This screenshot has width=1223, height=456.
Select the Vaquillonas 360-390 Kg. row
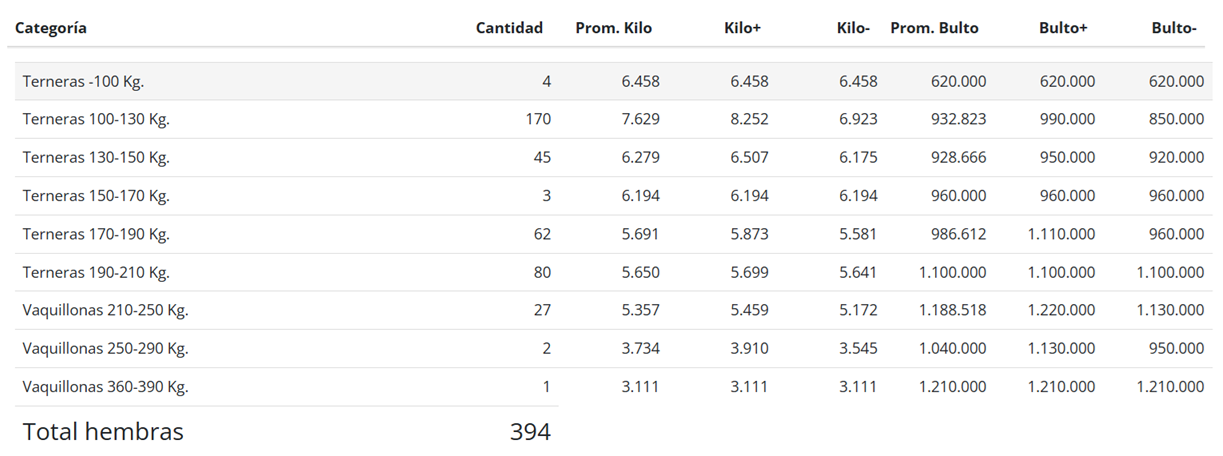click(x=105, y=386)
